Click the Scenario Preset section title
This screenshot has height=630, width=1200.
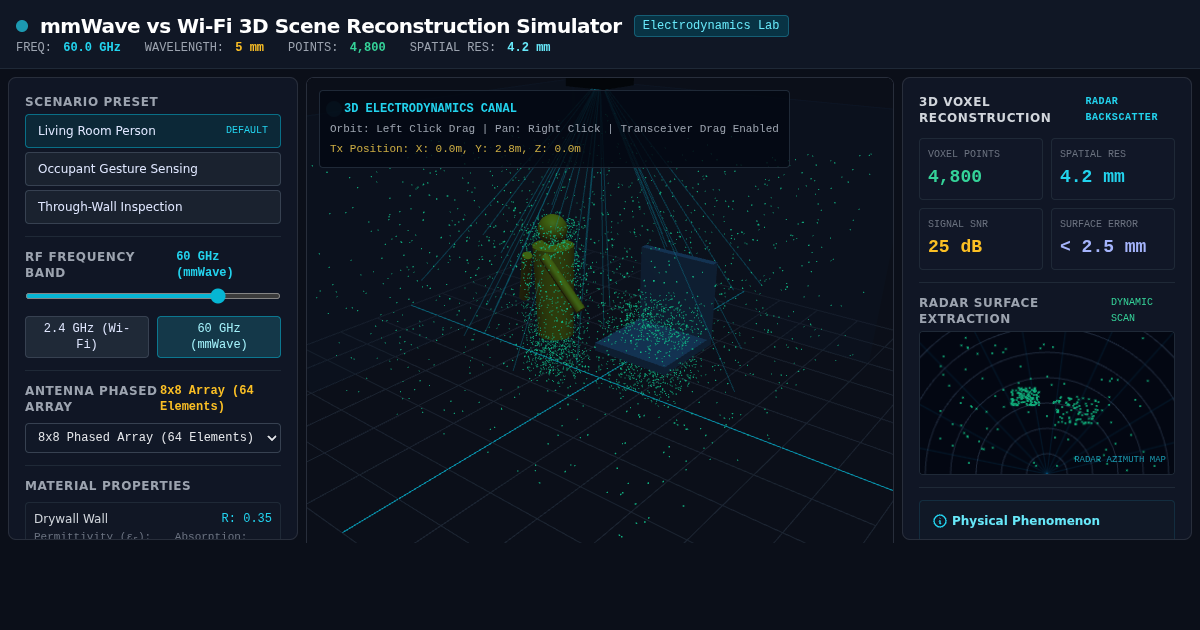tap(92, 102)
